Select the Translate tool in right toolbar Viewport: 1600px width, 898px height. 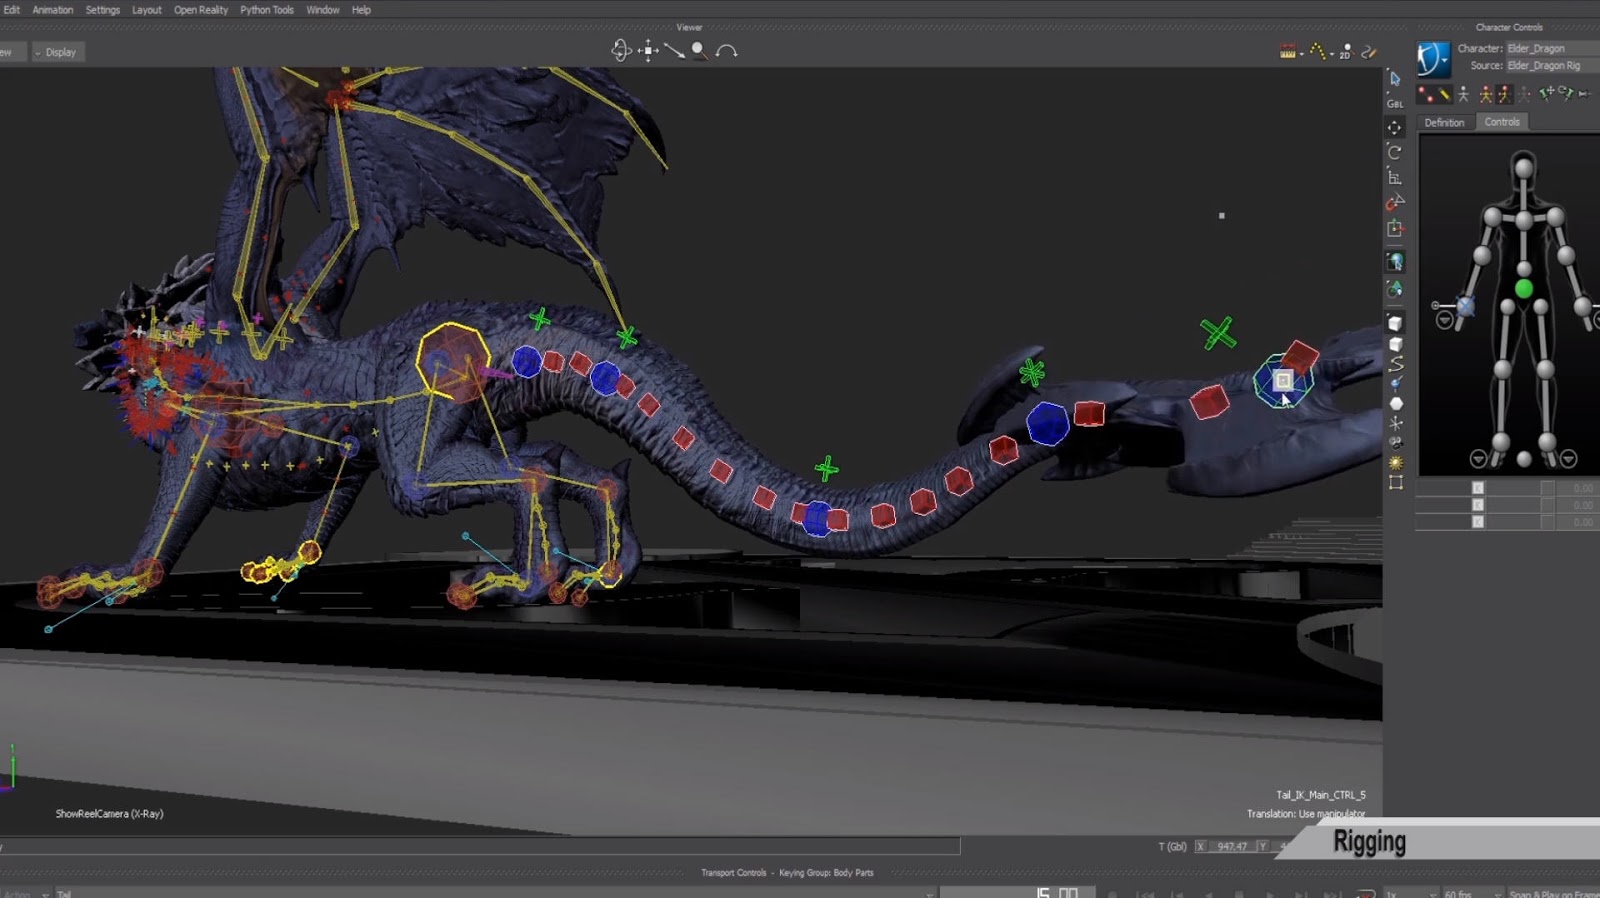click(1395, 127)
